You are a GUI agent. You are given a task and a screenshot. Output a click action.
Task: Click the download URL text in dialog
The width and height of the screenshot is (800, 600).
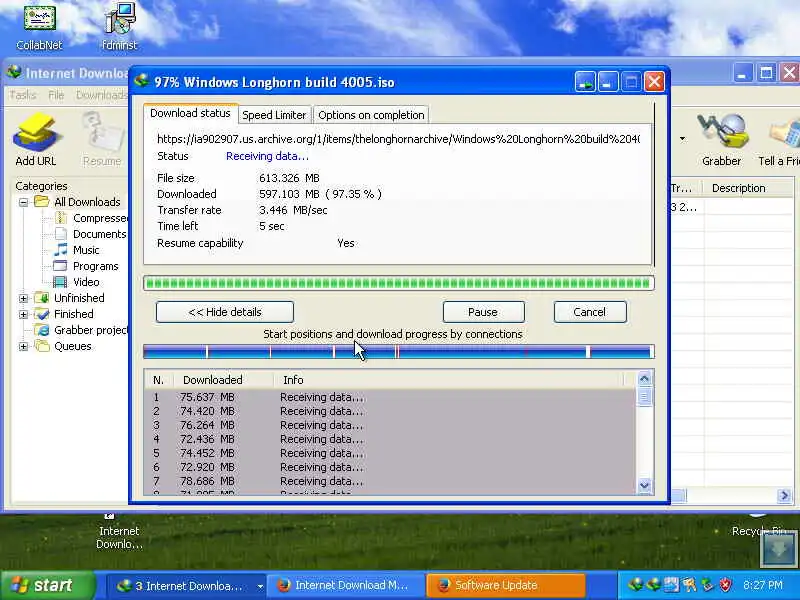398,139
